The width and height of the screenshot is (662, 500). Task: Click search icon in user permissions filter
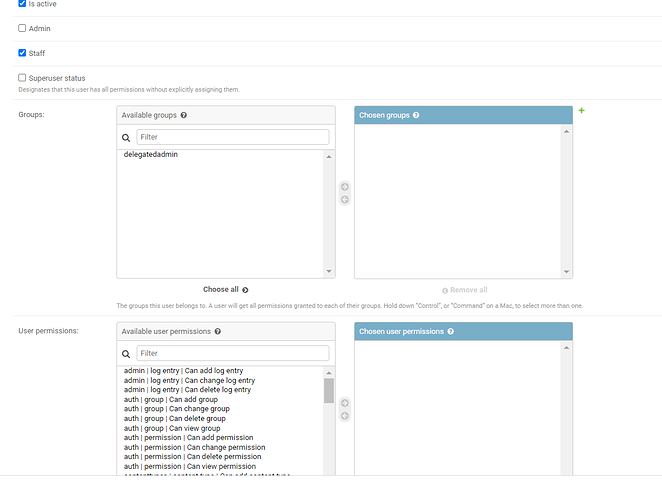click(x=126, y=354)
